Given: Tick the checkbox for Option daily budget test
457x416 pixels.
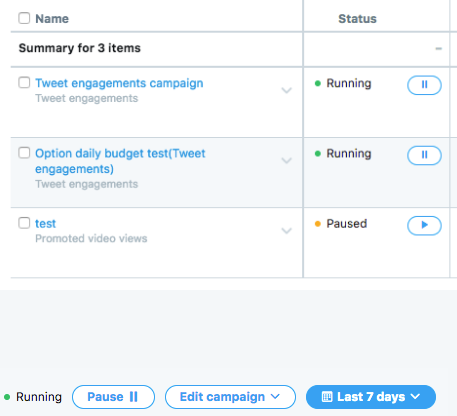Looking at the screenshot, I should tap(24, 153).
